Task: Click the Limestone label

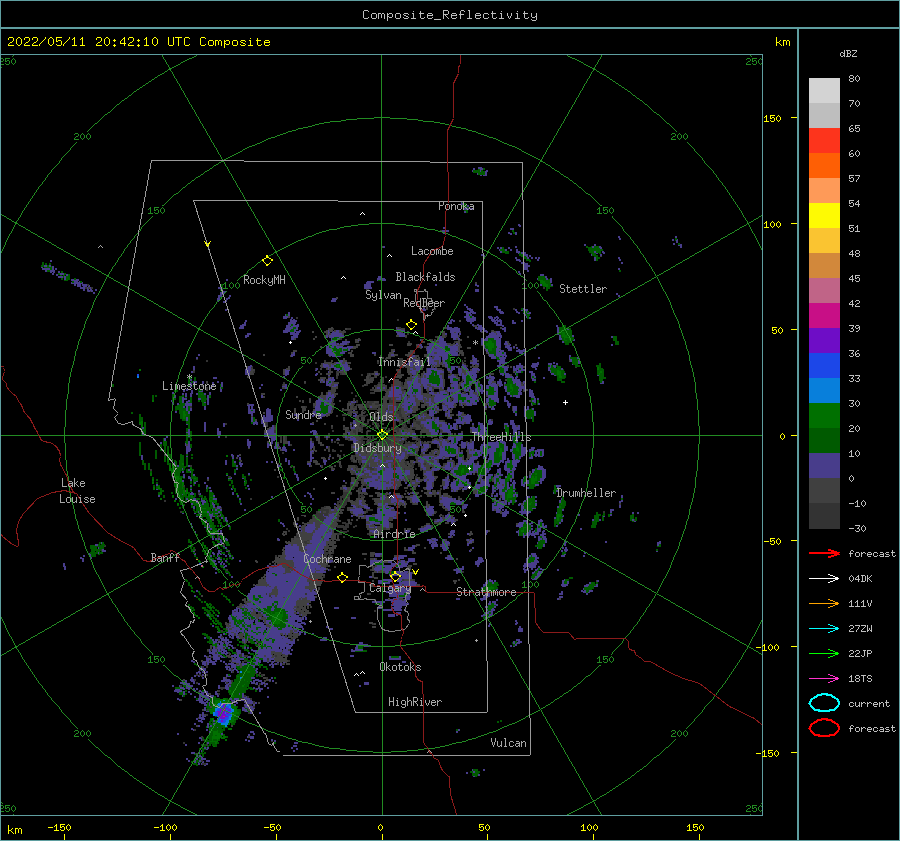Action: tap(189, 386)
